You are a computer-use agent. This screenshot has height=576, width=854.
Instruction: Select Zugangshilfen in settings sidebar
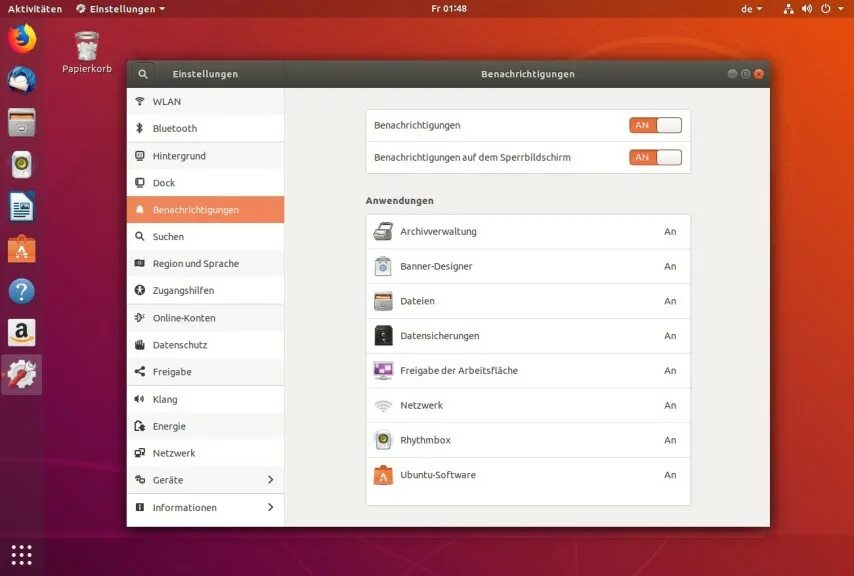pyautogui.click(x=205, y=291)
